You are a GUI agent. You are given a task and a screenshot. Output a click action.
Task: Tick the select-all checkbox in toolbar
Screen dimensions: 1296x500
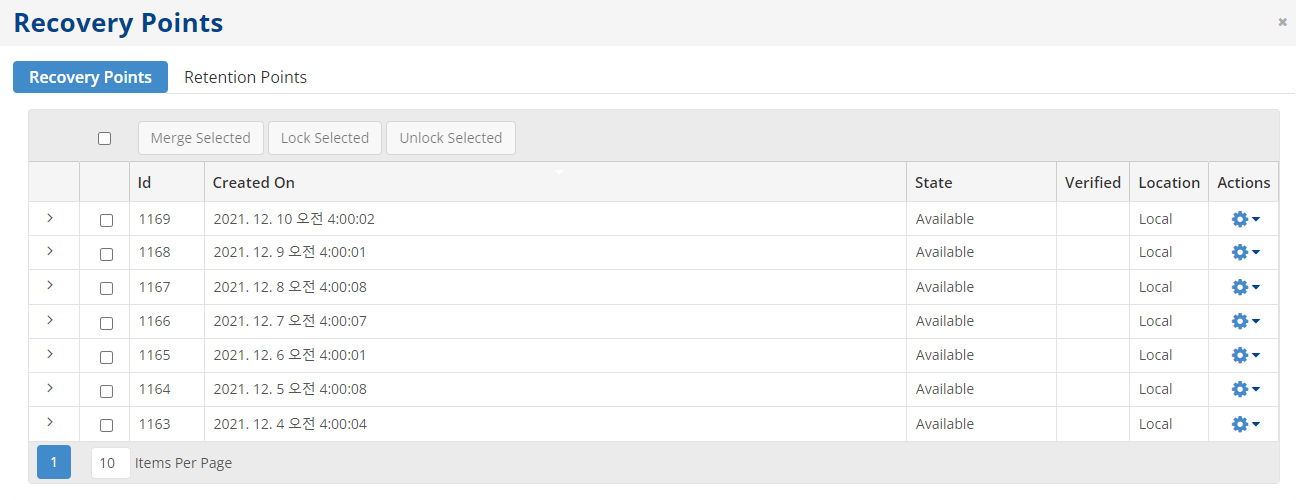(105, 139)
